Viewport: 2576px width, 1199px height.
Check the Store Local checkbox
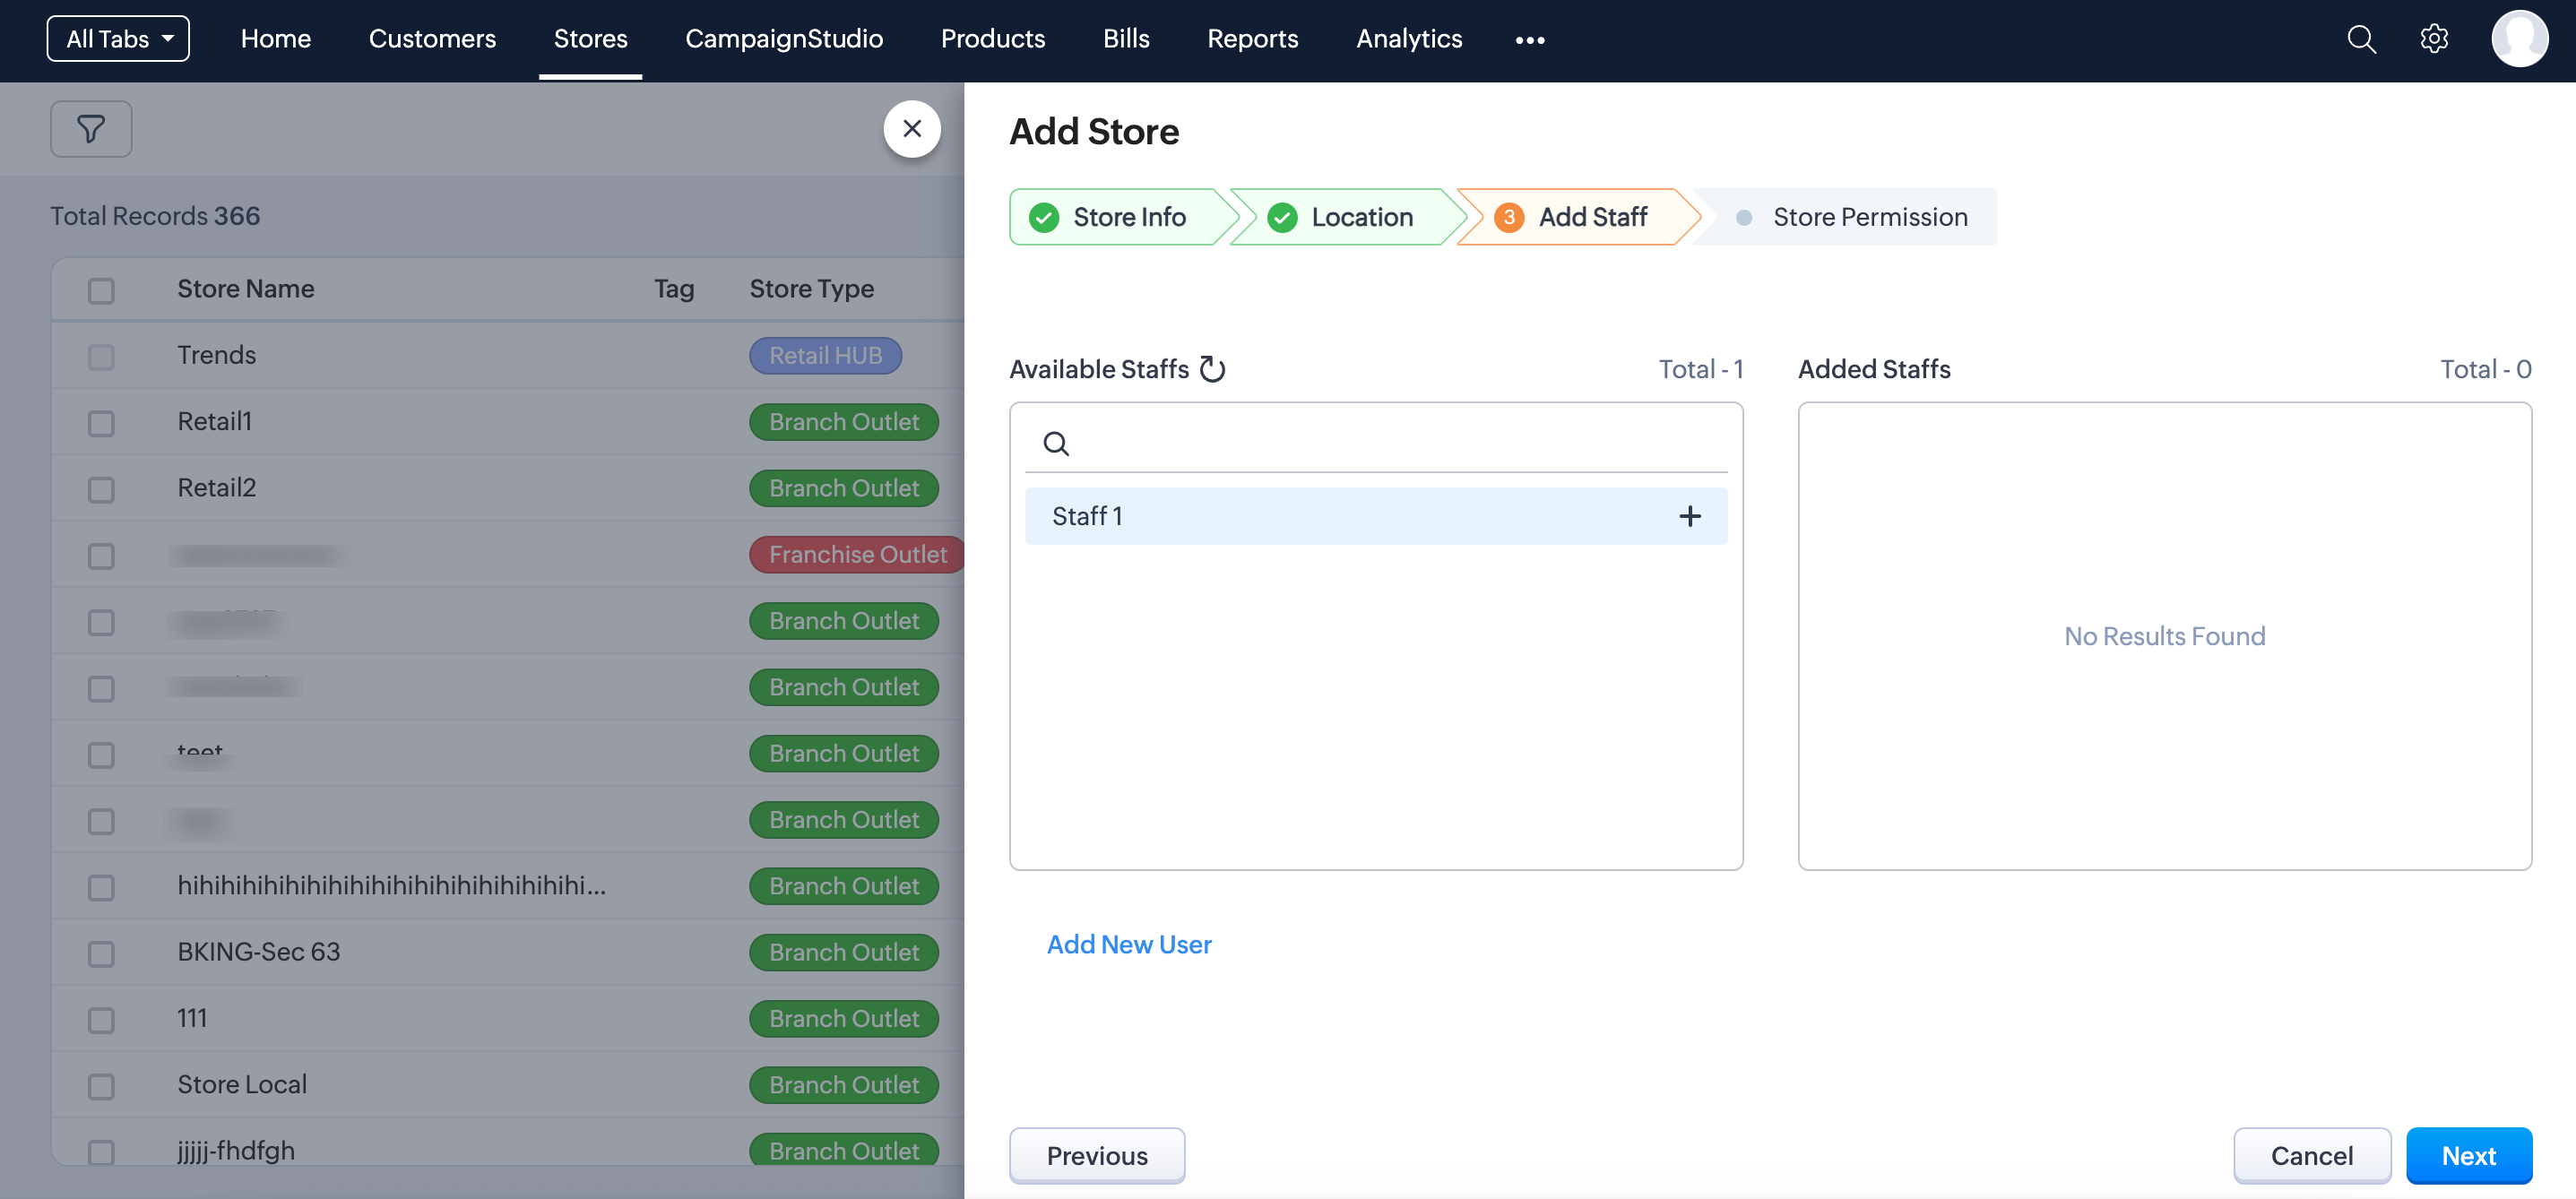pyautogui.click(x=101, y=1086)
